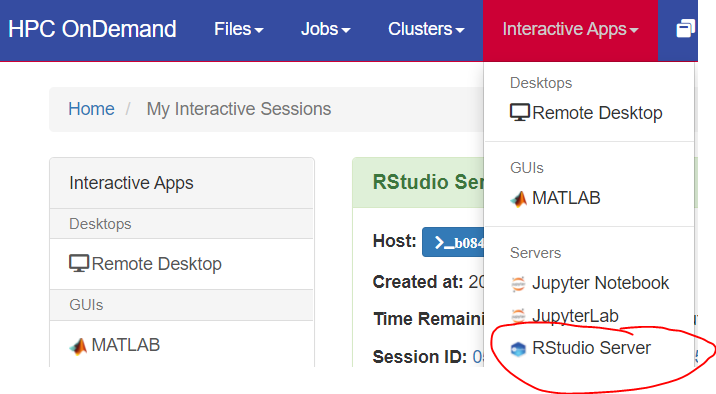The image size is (716, 394).
Task: Click the RStudio Server cube icon
Action: click(518, 349)
